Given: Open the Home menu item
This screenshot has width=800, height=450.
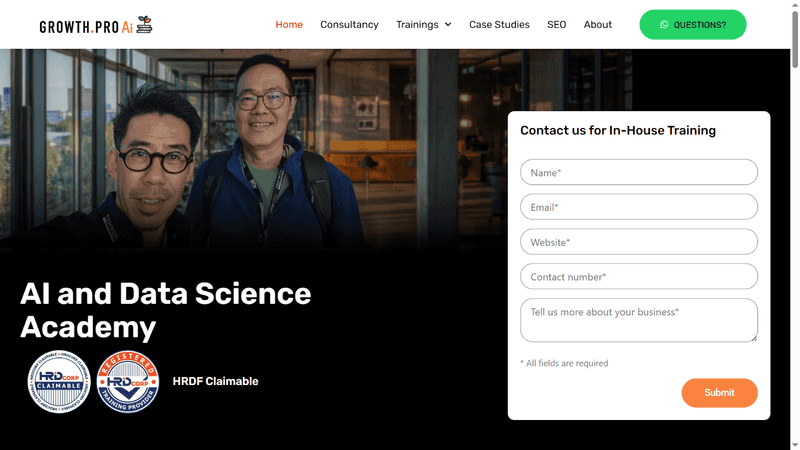Looking at the screenshot, I should pyautogui.click(x=289, y=25).
